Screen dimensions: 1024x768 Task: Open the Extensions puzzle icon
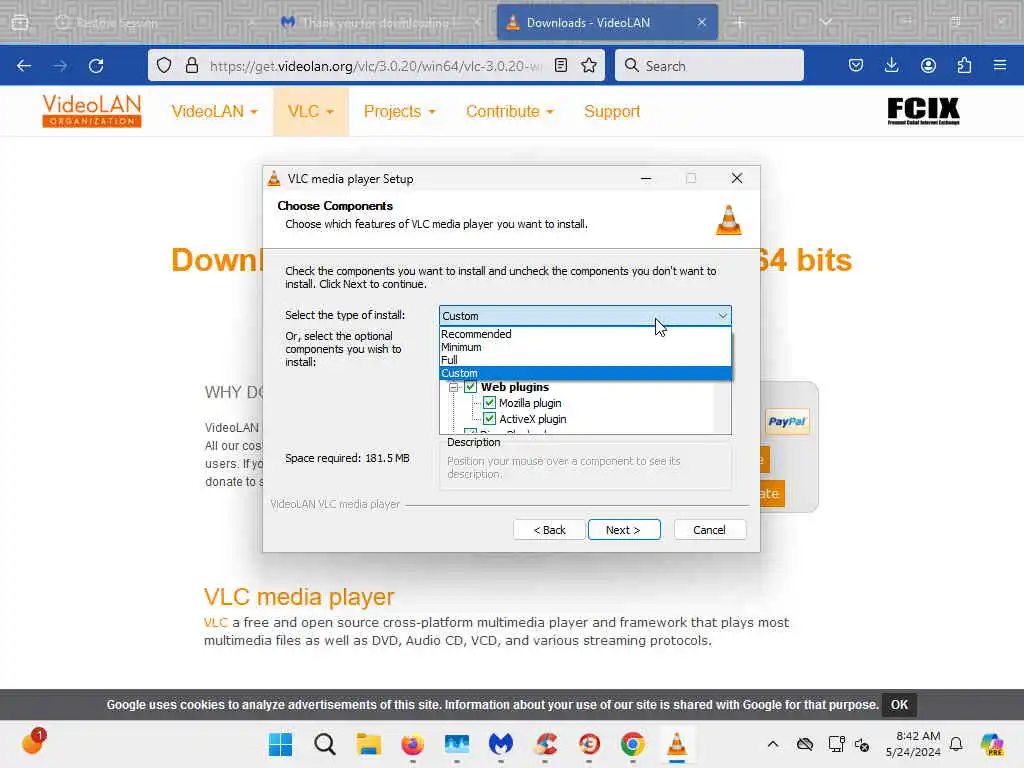tap(964, 65)
